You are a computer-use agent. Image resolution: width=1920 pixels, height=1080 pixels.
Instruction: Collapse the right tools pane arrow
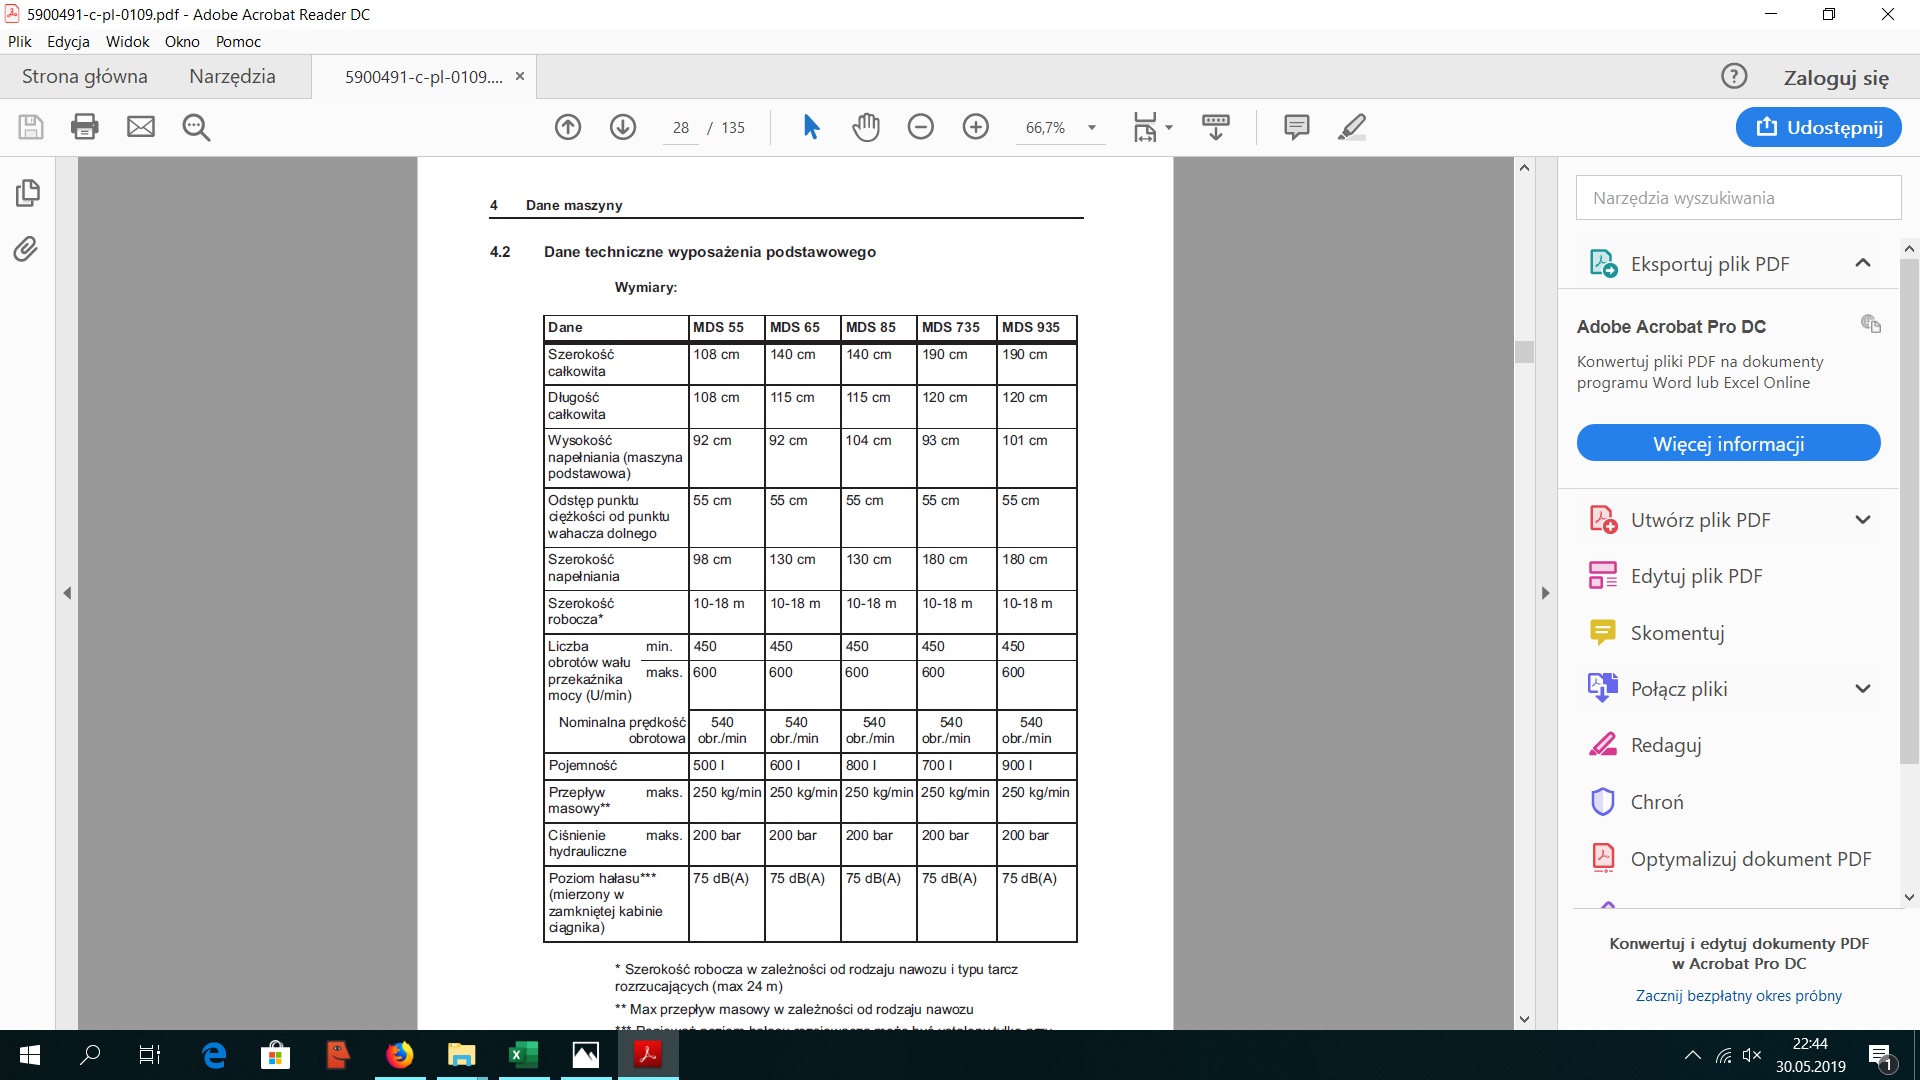coord(1545,593)
